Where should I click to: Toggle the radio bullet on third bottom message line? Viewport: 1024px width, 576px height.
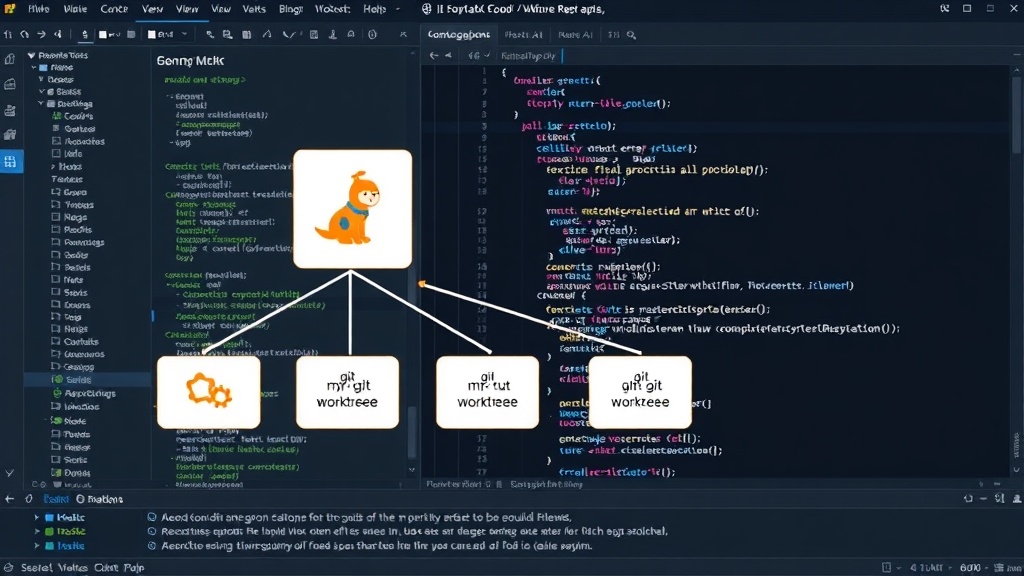pos(152,545)
